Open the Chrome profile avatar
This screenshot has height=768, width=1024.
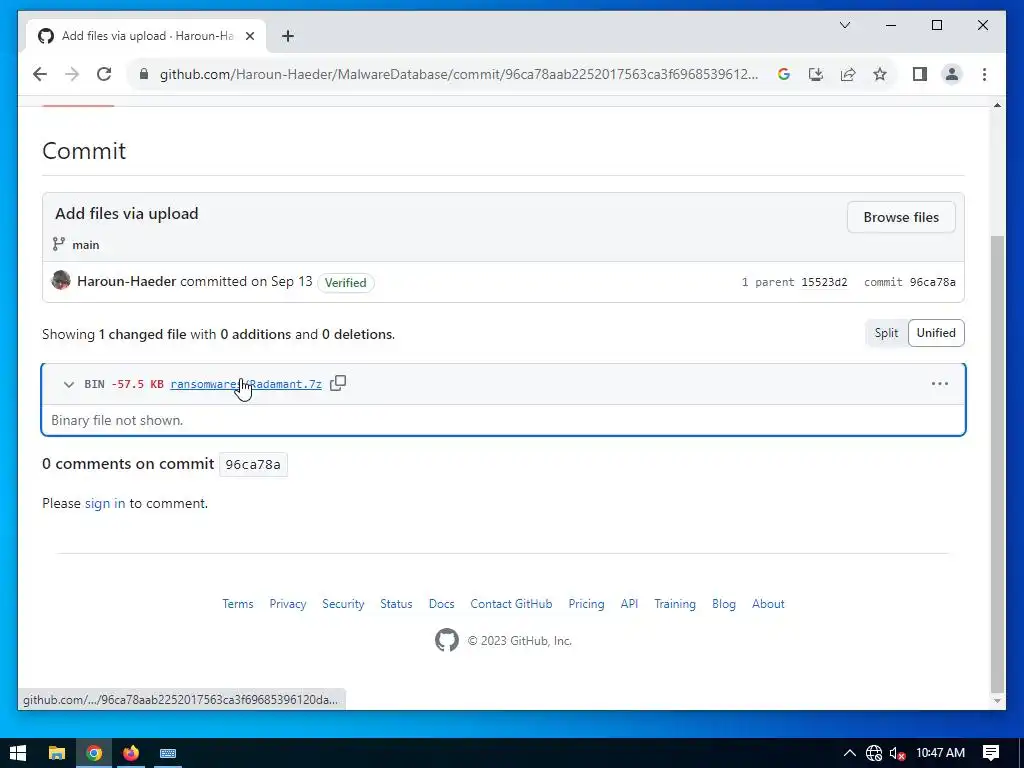(952, 74)
